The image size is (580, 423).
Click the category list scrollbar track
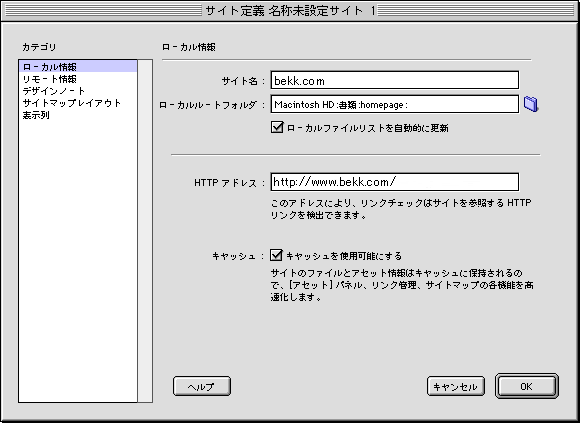tap(145, 231)
